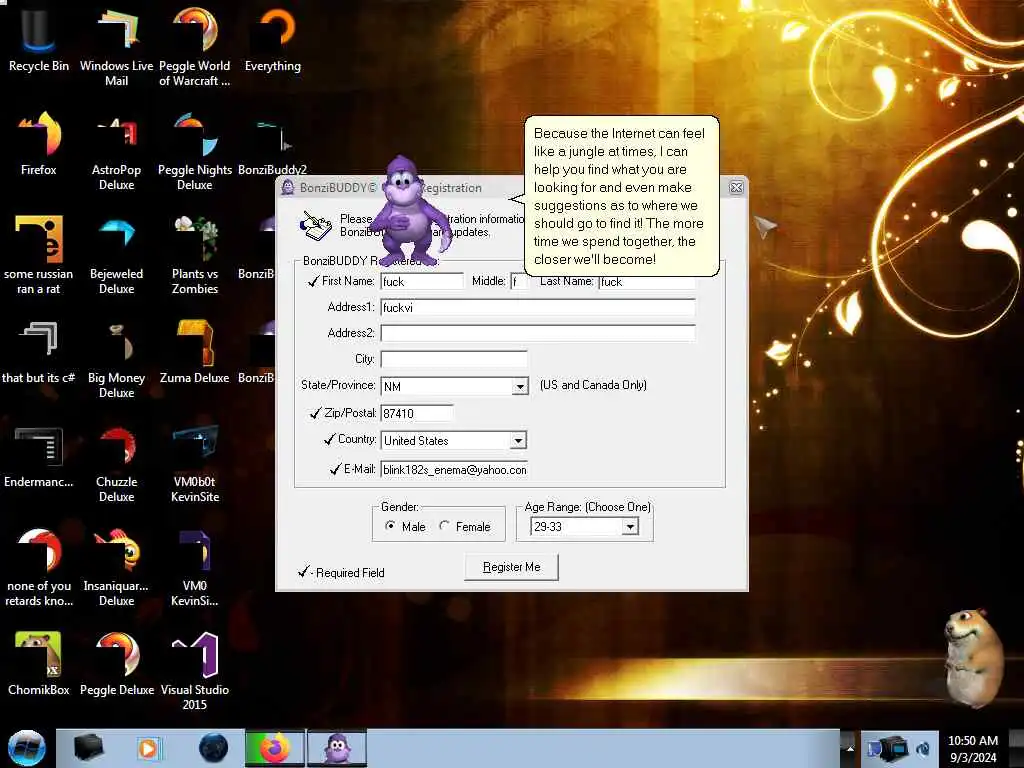
Task: Select the ChomikBox desktop icon
Action: 39,663
